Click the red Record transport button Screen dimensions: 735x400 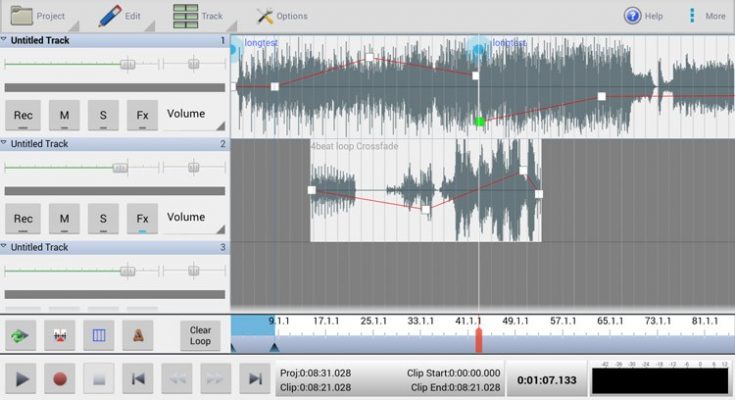(x=60, y=379)
